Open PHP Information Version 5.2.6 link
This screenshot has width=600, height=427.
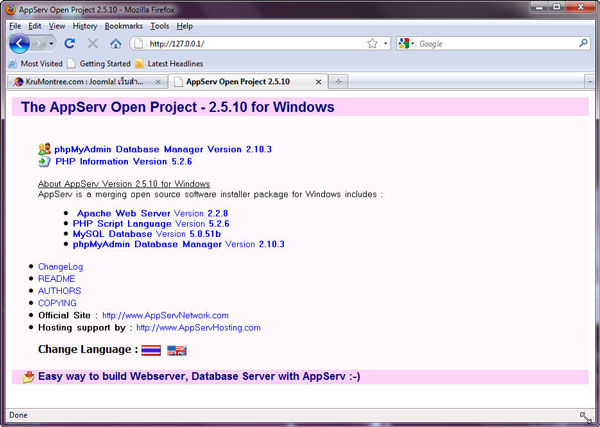(124, 161)
